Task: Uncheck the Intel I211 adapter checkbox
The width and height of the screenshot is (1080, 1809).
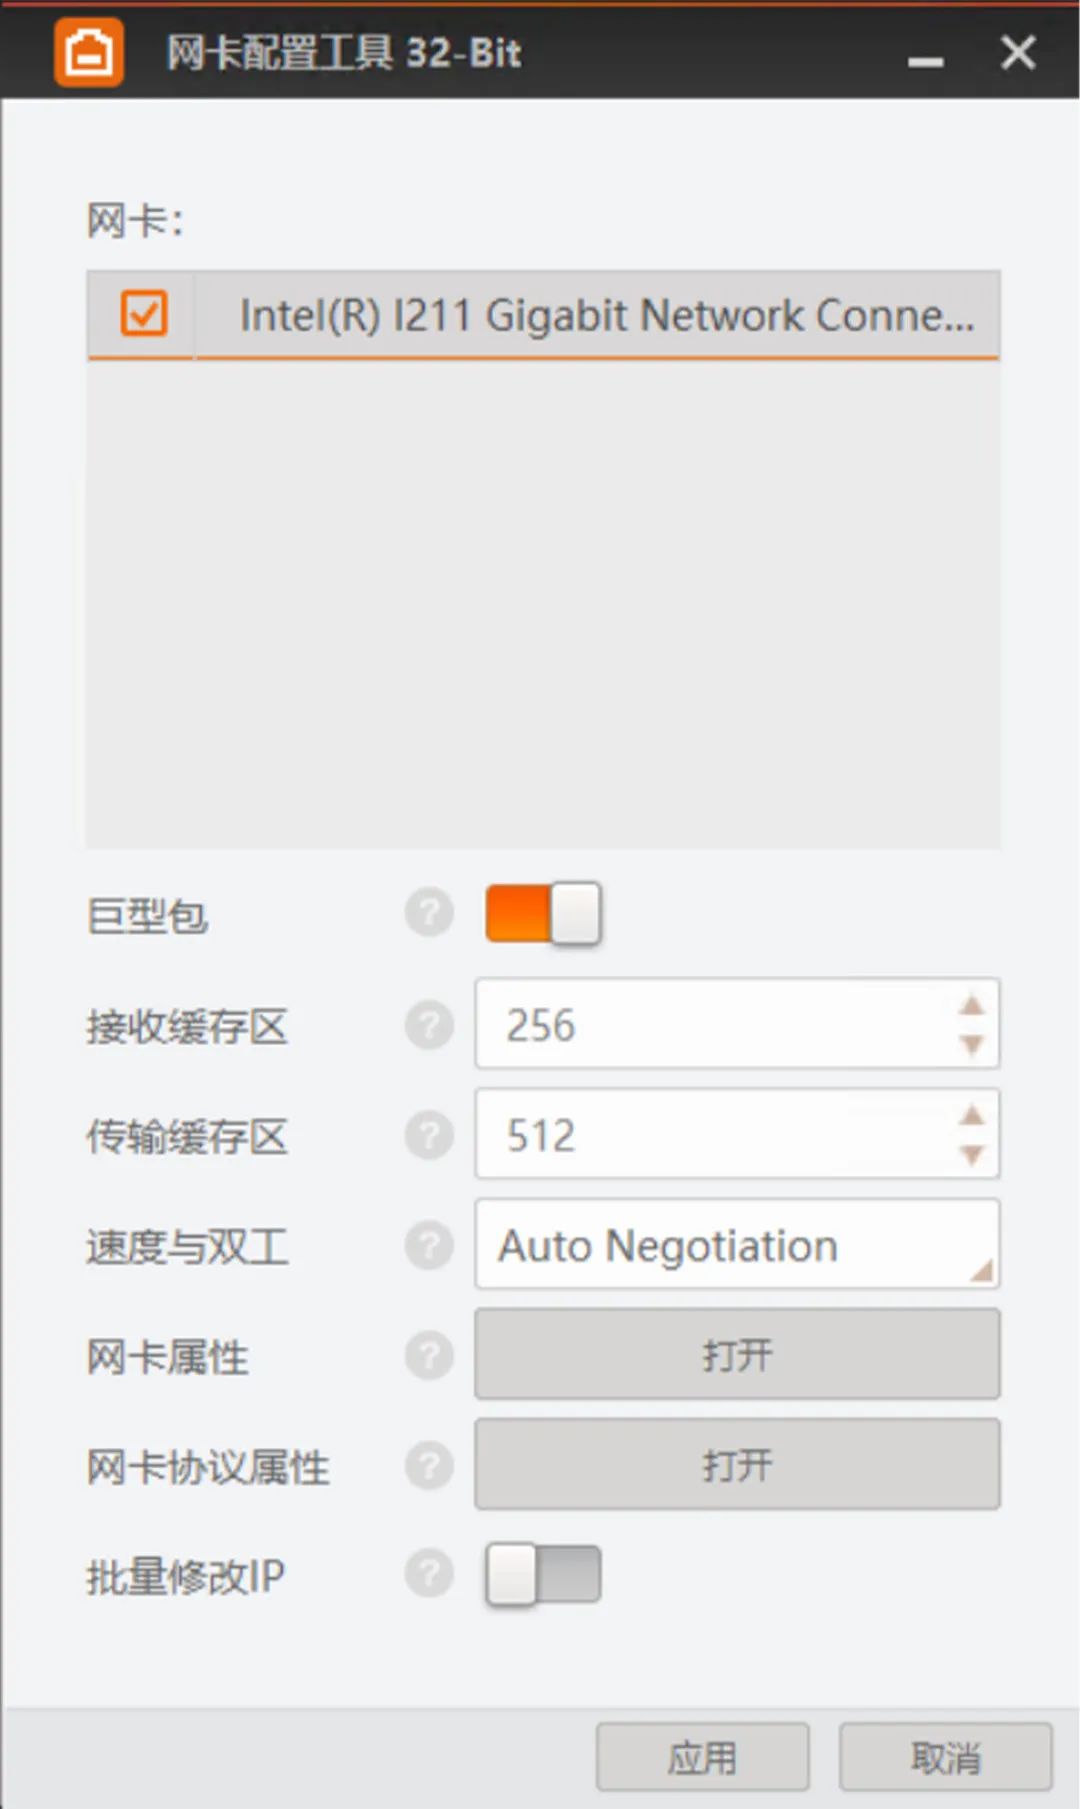Action: [144, 313]
